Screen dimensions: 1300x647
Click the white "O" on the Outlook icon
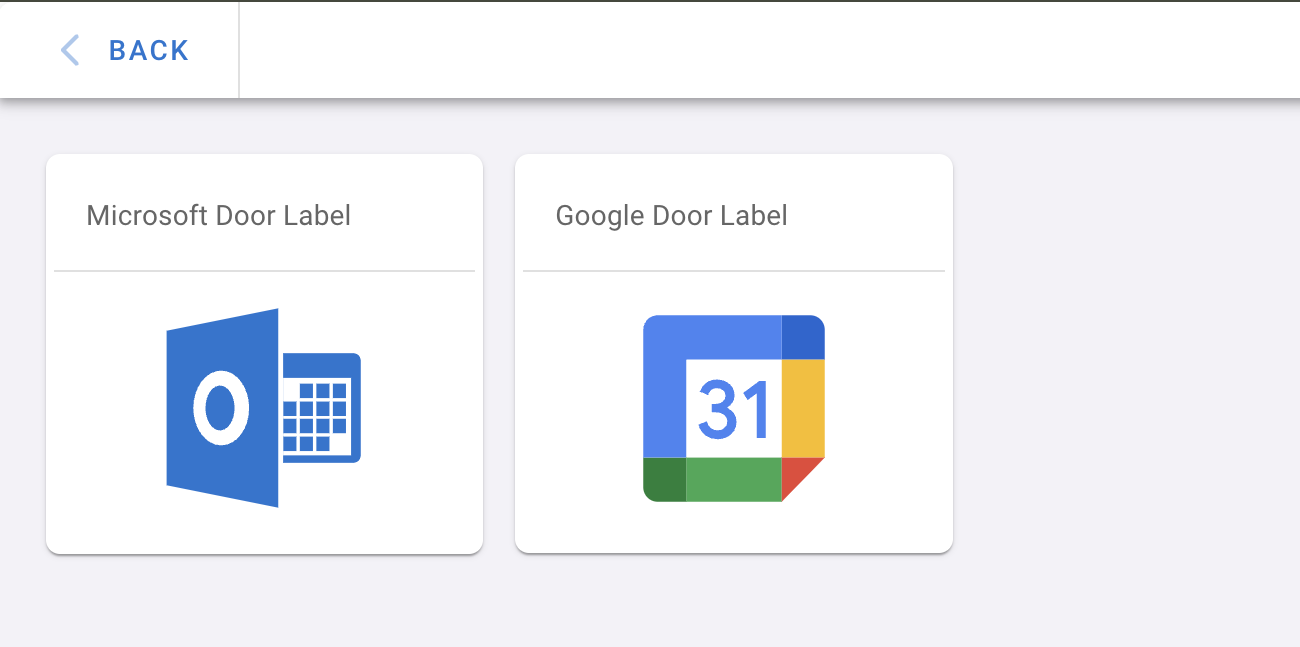[220, 408]
